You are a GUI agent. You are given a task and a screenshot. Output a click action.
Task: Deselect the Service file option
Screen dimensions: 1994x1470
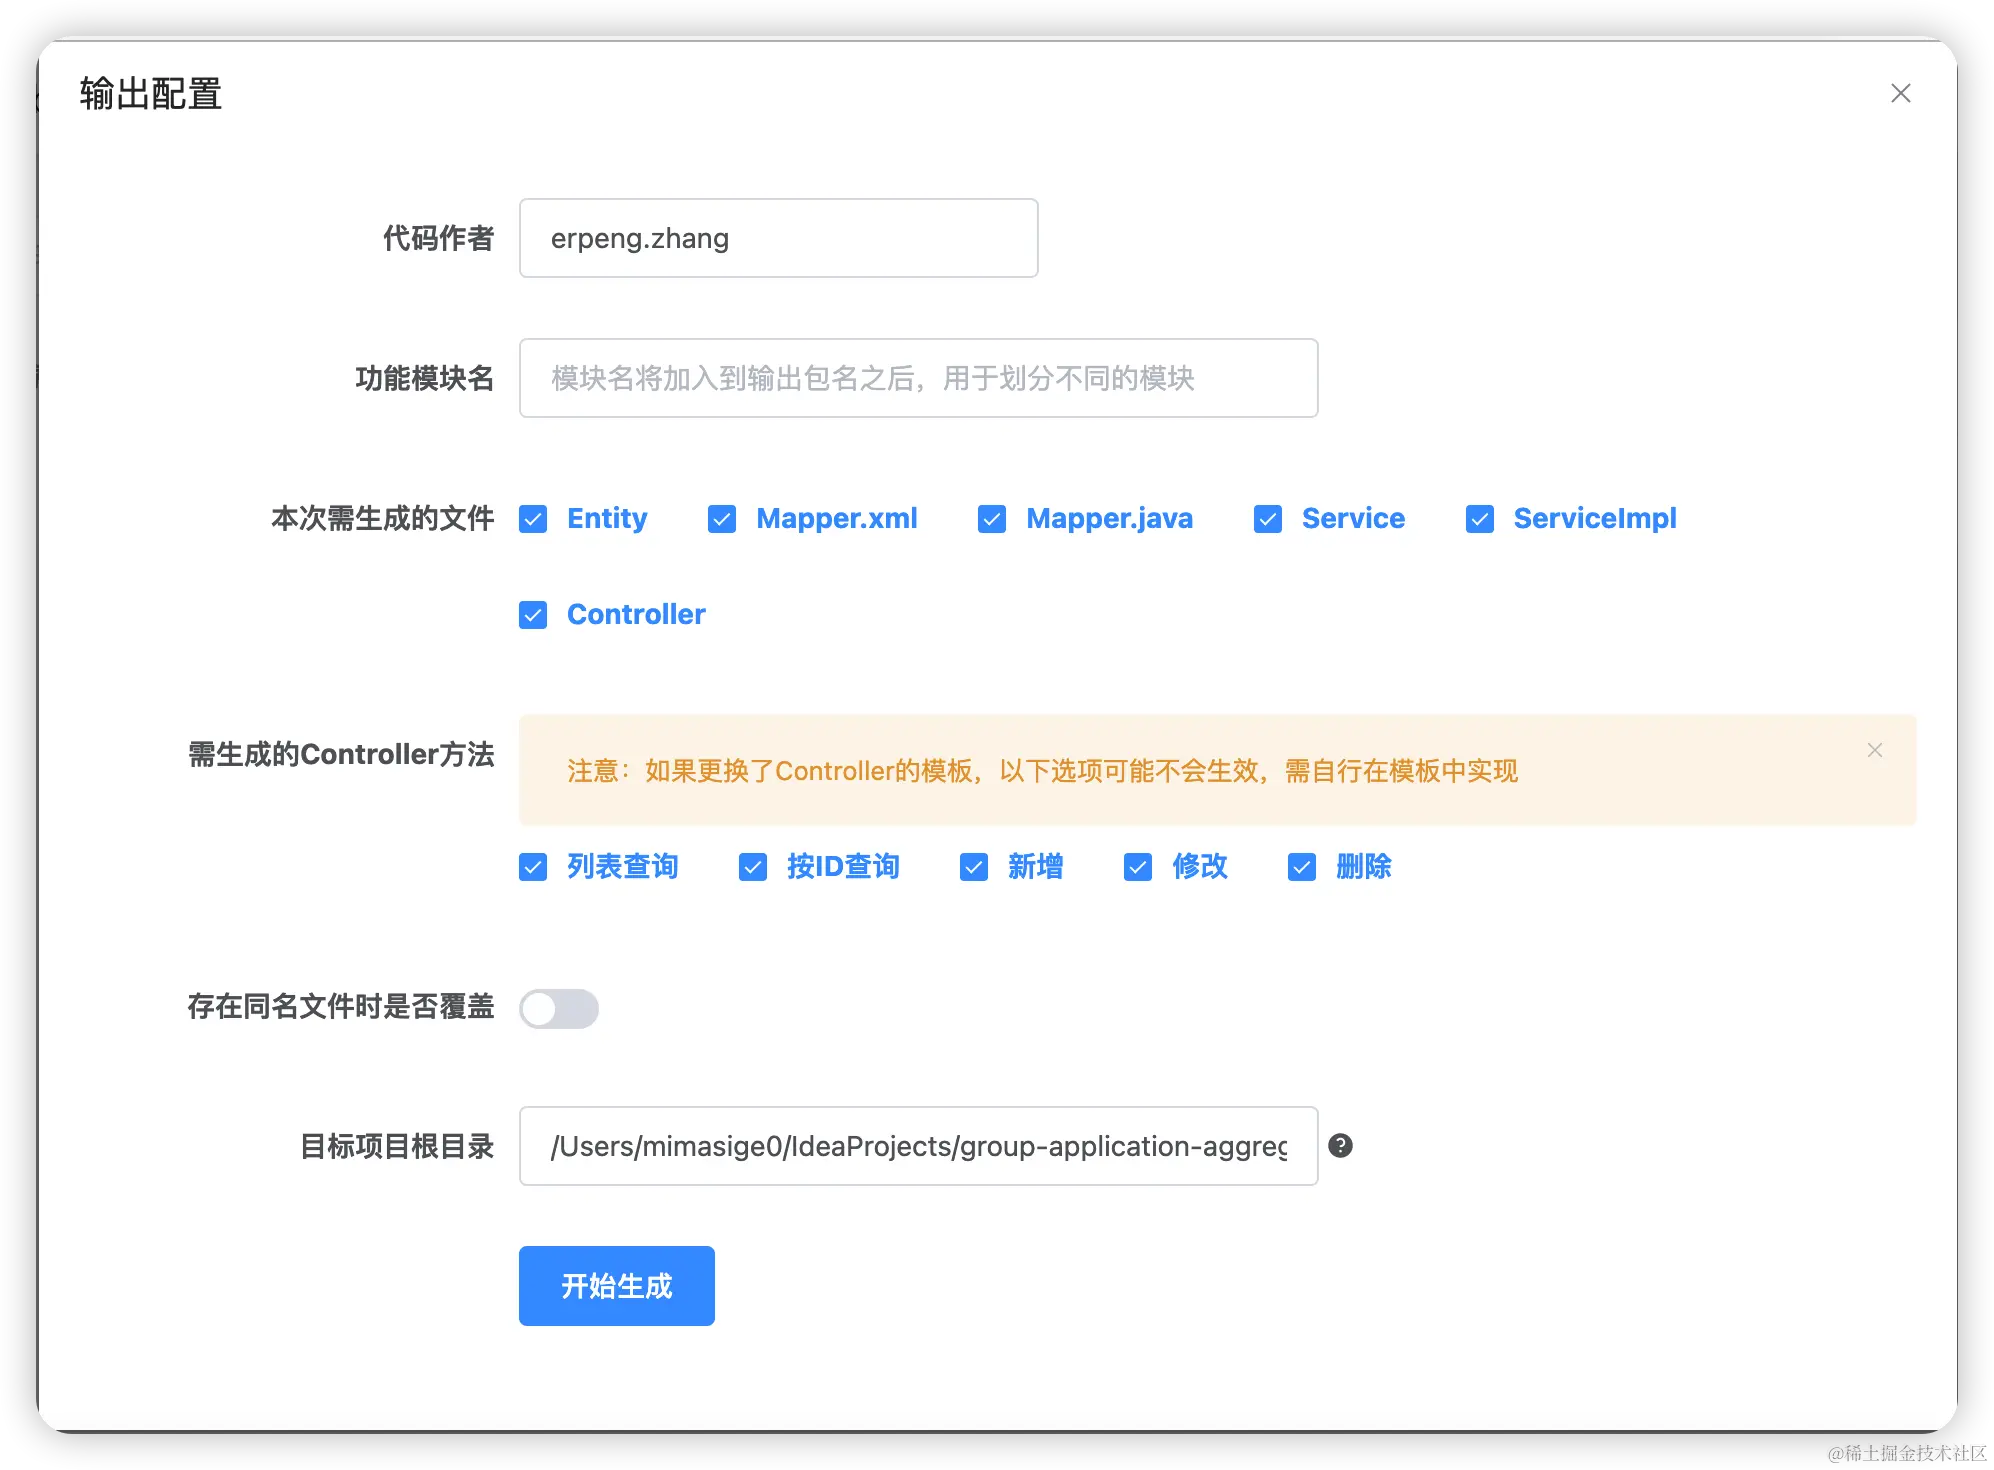pyautogui.click(x=1268, y=519)
